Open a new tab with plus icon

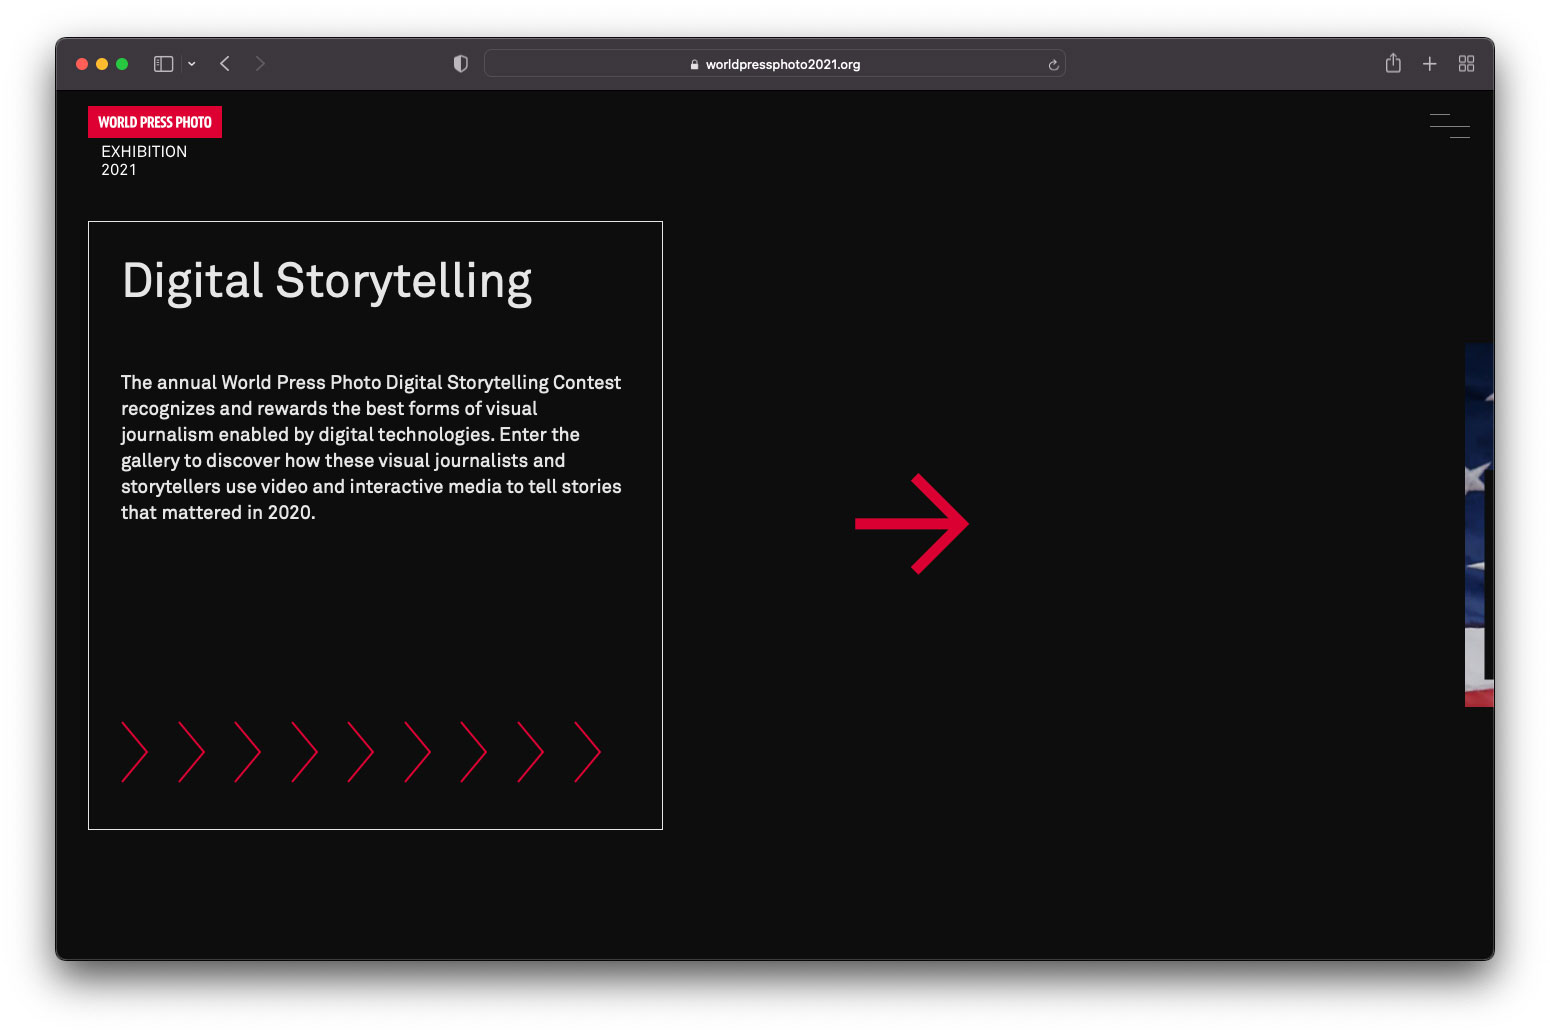pyautogui.click(x=1430, y=64)
